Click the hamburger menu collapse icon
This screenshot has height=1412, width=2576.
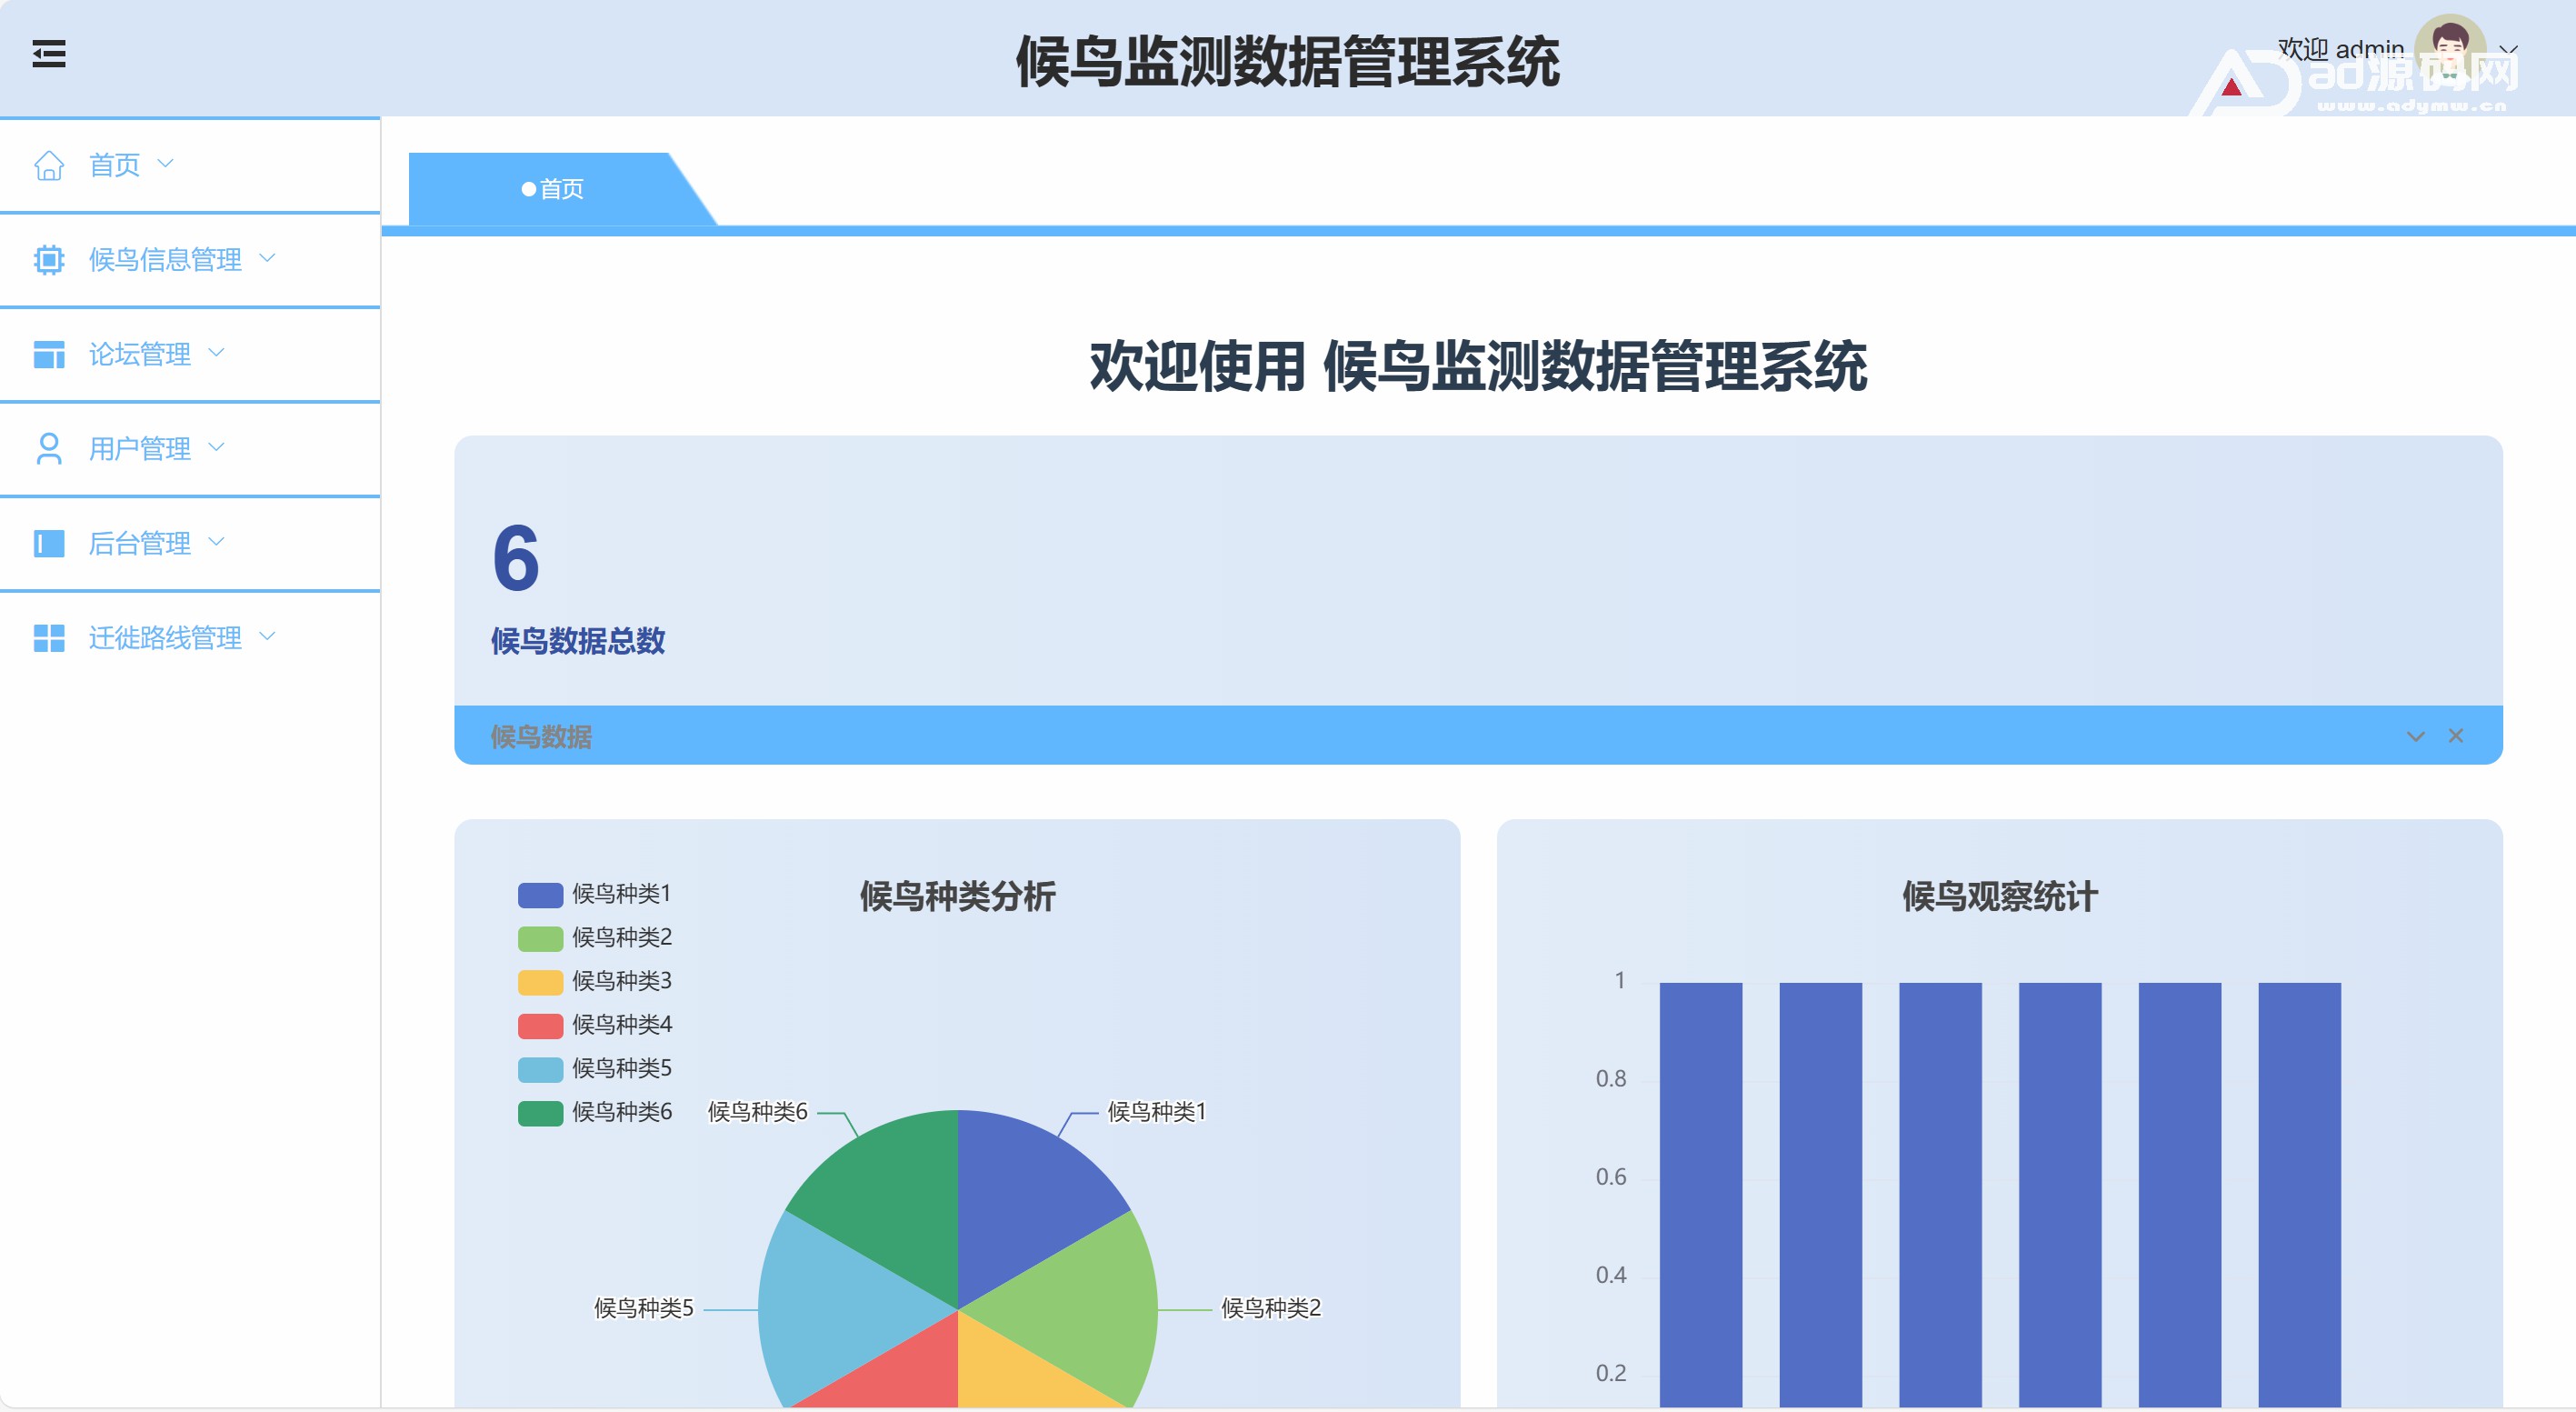[x=49, y=54]
